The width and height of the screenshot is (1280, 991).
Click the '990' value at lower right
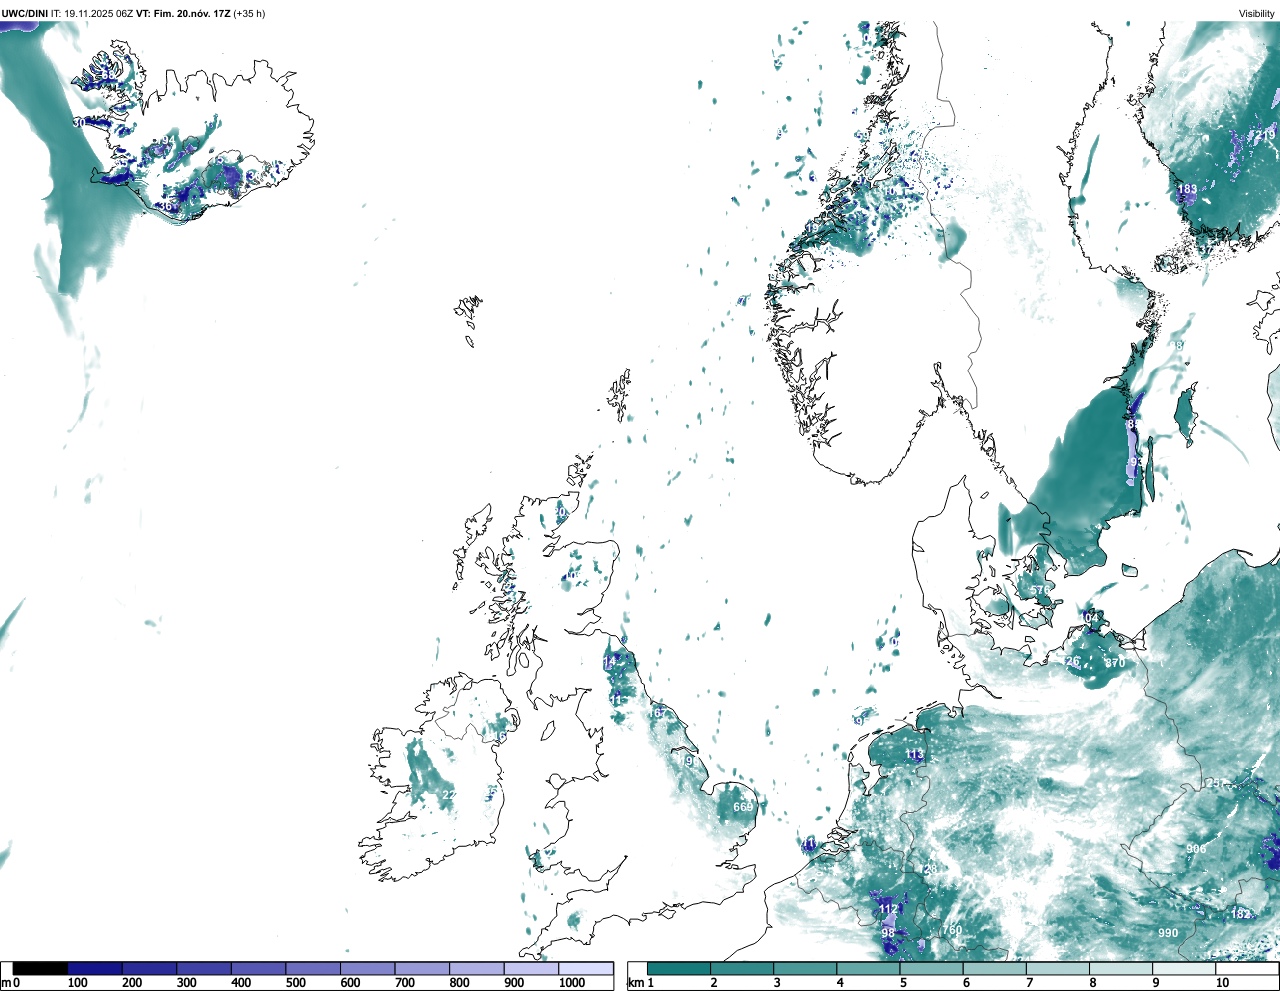point(1168,933)
